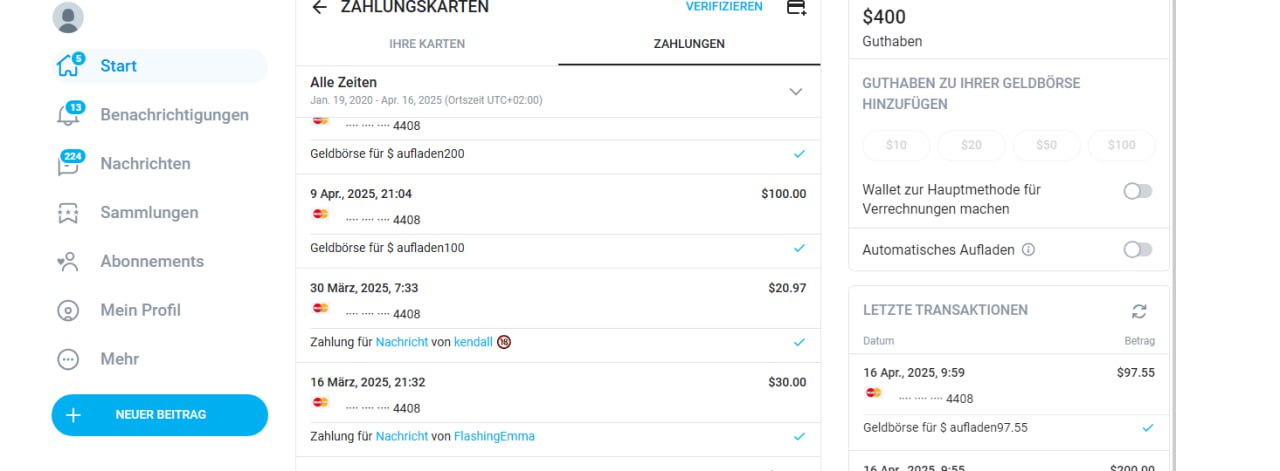Open the Mein Profil icon

pos(68,311)
